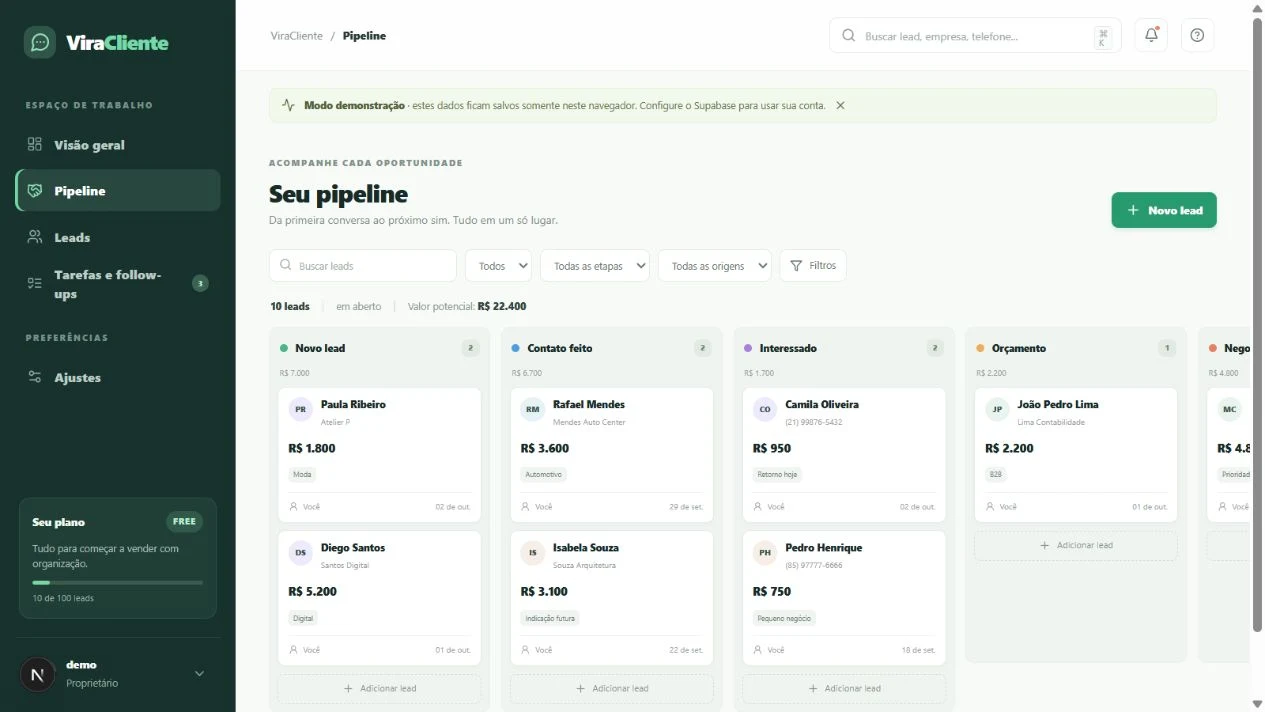
Task: Go to Visão geral
Action: tap(118, 145)
